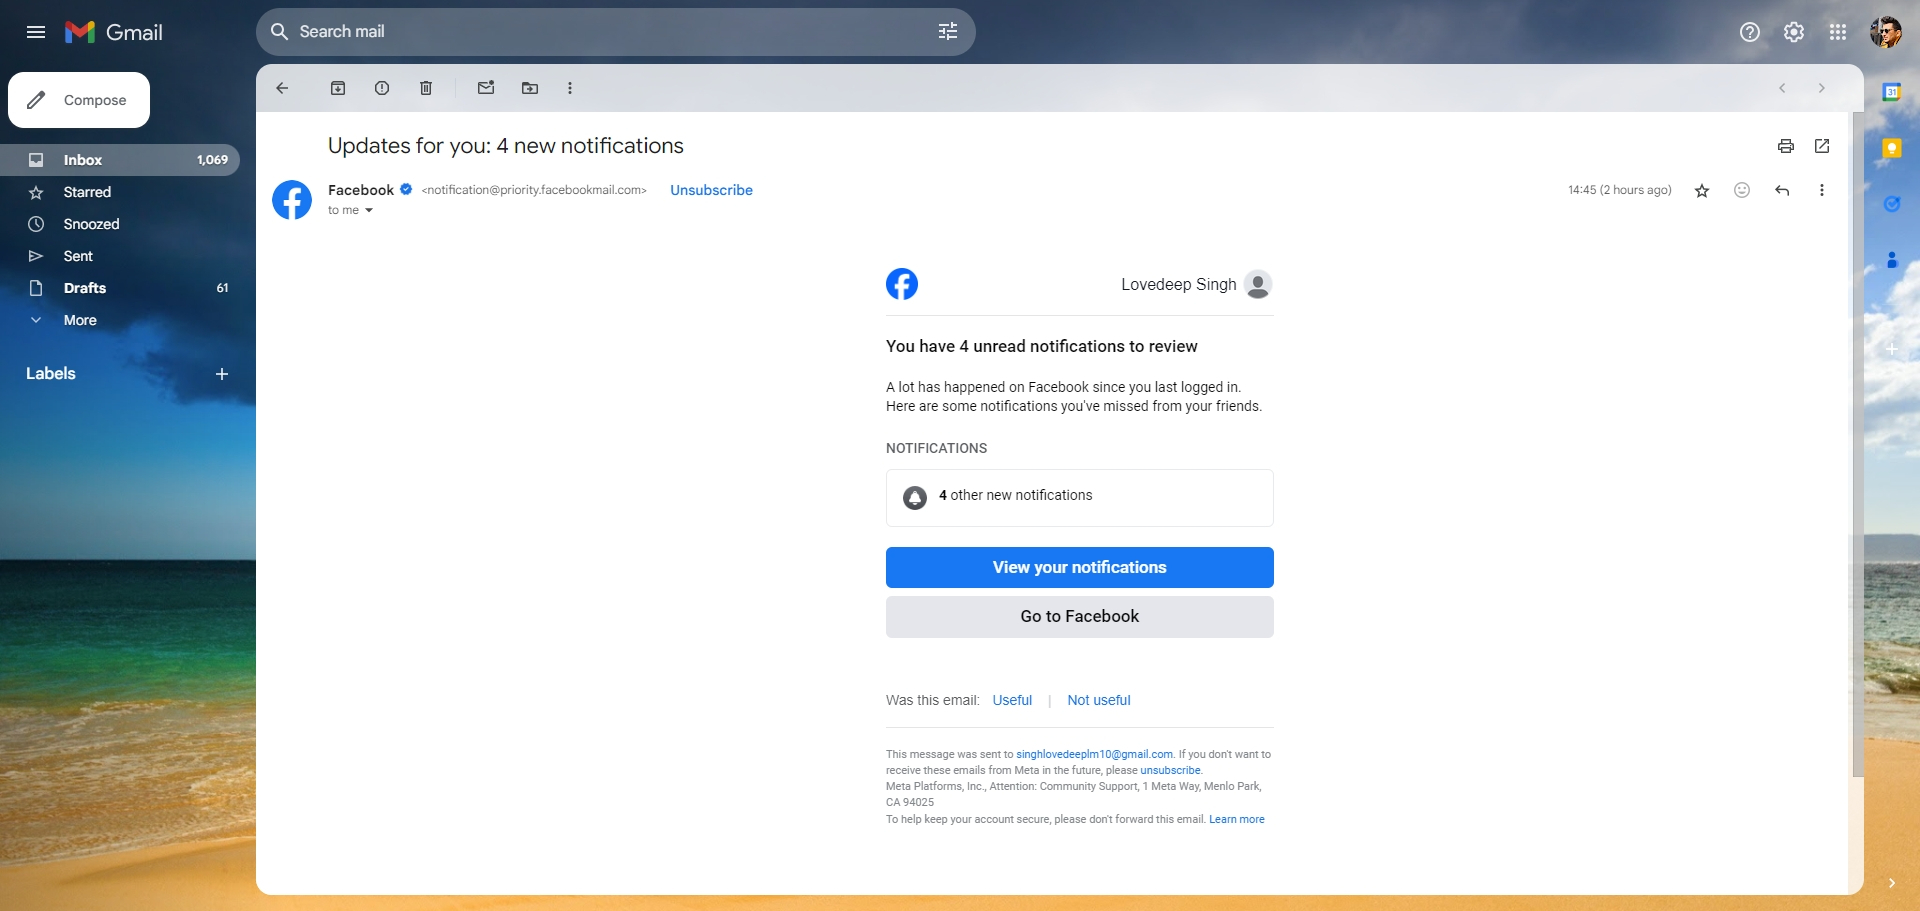This screenshot has height=911, width=1920.
Task: Create a new label plus button
Action: (x=222, y=374)
